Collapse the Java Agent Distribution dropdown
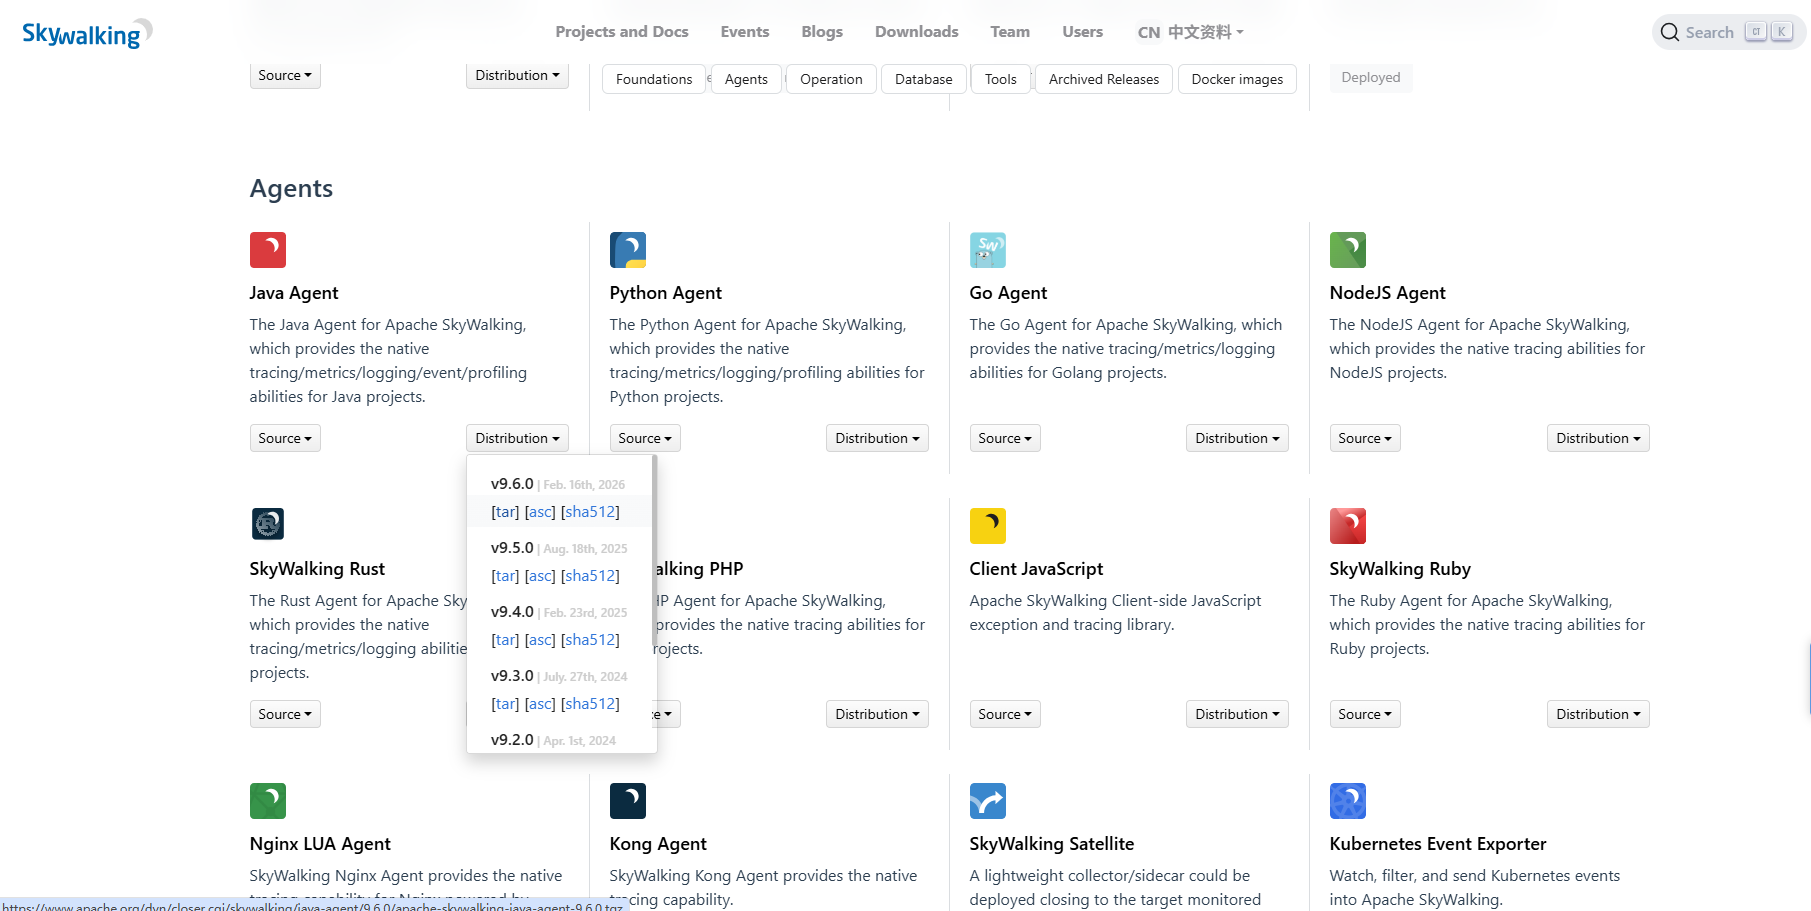This screenshot has height=911, width=1811. pyautogui.click(x=517, y=438)
